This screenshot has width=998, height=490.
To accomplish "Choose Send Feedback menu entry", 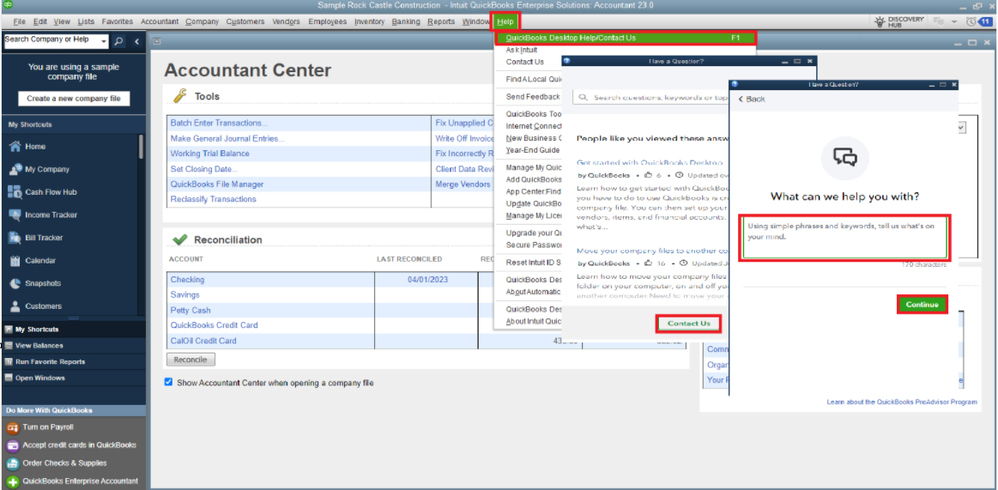I will [x=533, y=97].
